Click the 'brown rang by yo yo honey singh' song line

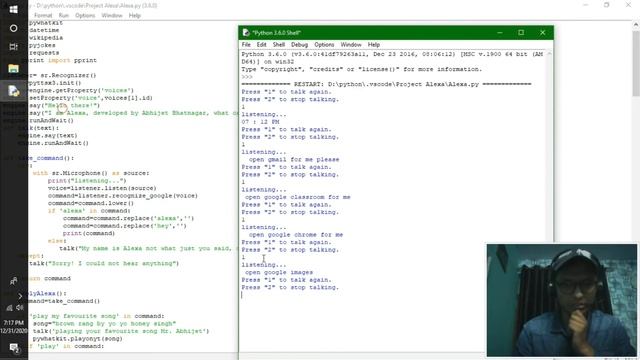click(104, 324)
